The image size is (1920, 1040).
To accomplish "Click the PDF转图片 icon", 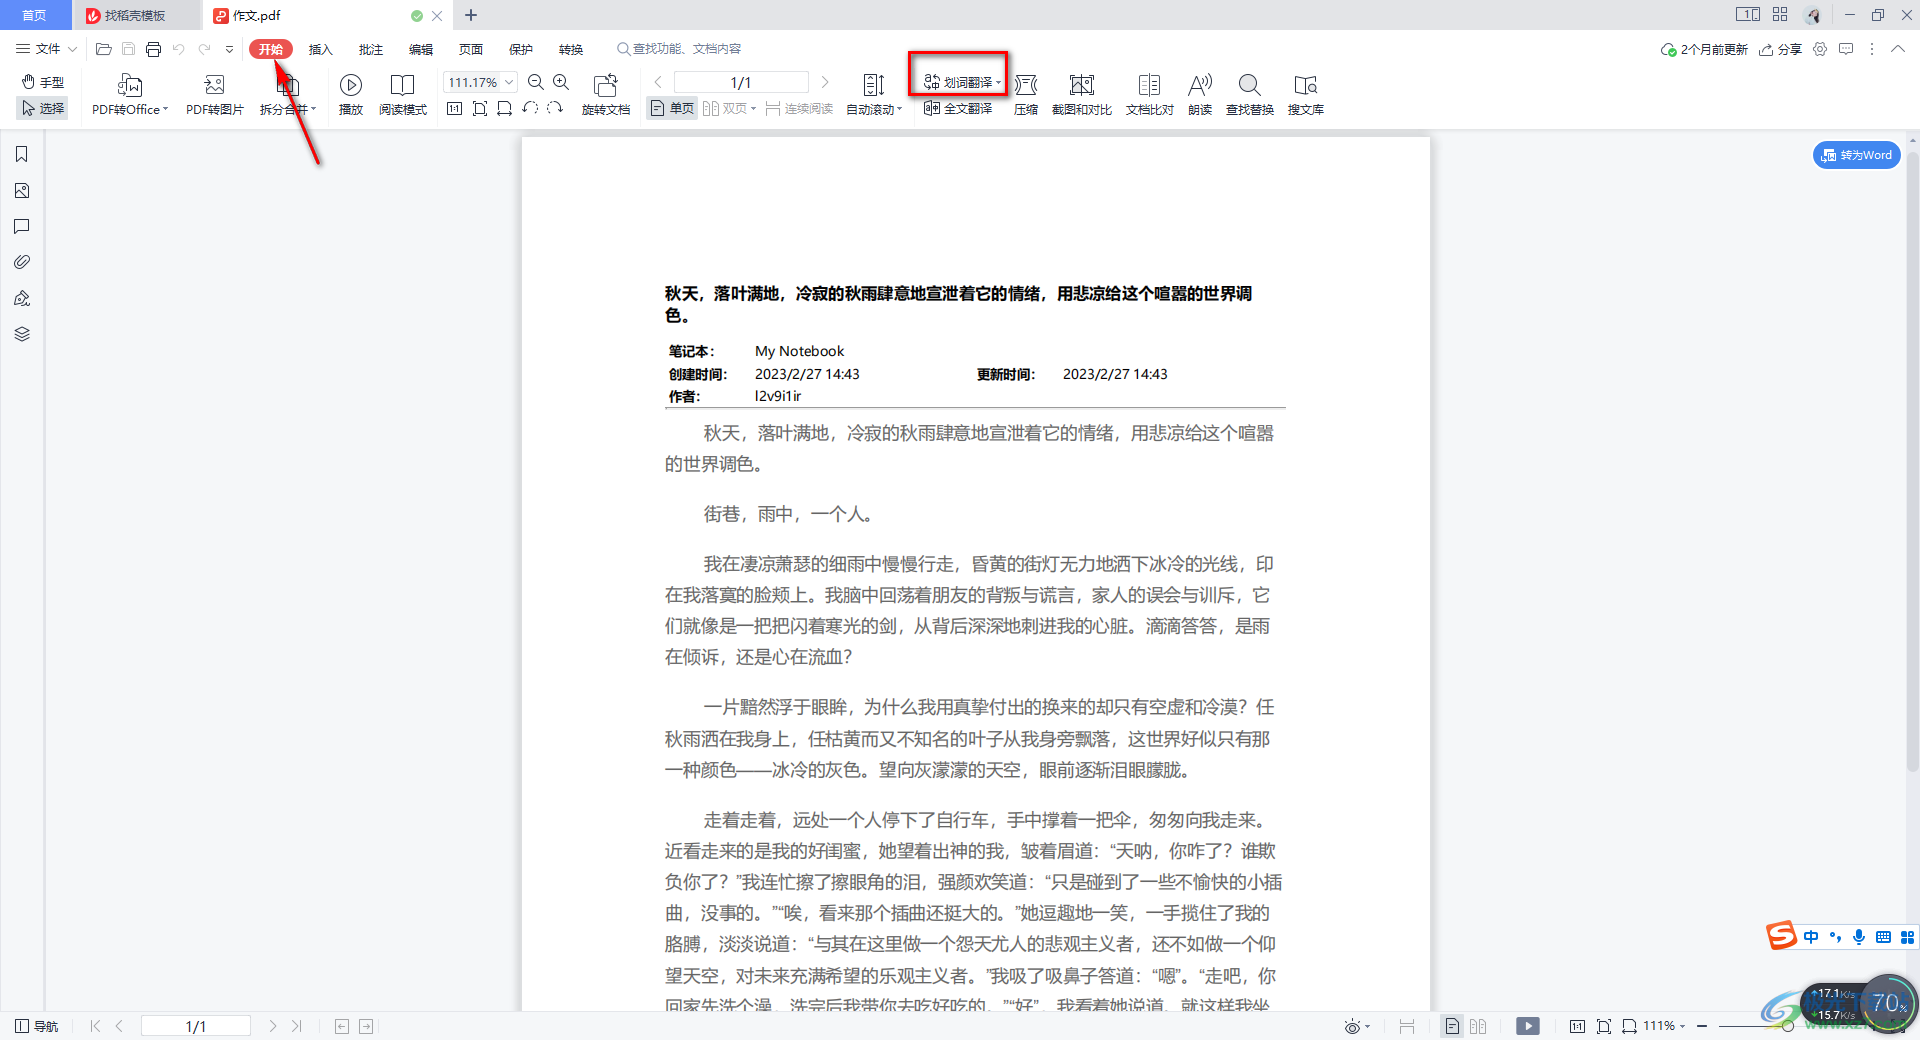I will (x=214, y=86).
